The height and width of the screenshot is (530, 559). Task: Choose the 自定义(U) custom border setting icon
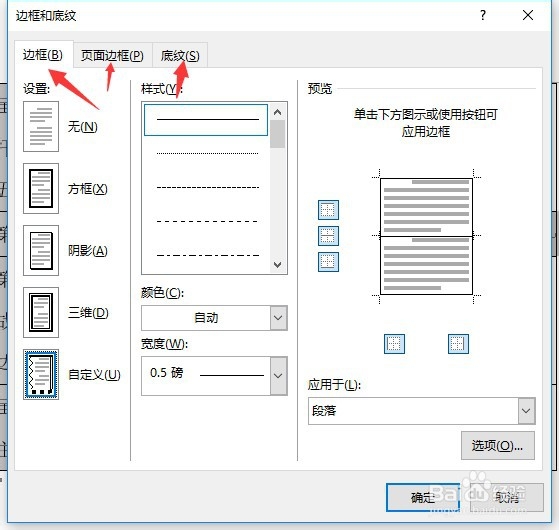tap(41, 375)
